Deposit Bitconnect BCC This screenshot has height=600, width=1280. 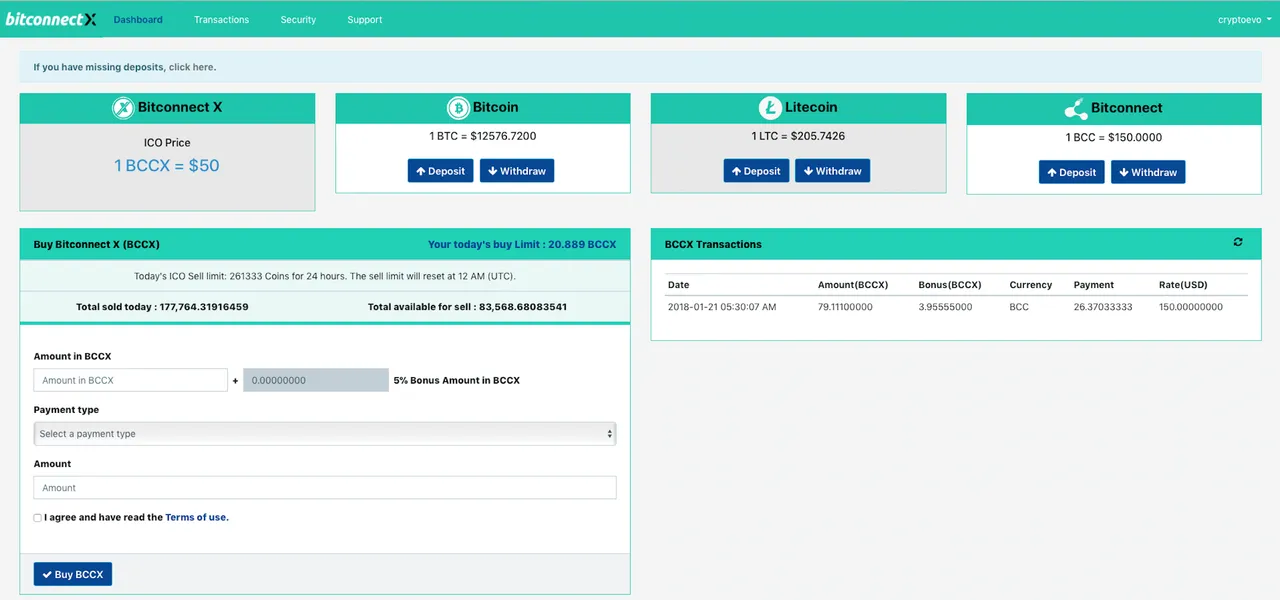(x=1072, y=172)
